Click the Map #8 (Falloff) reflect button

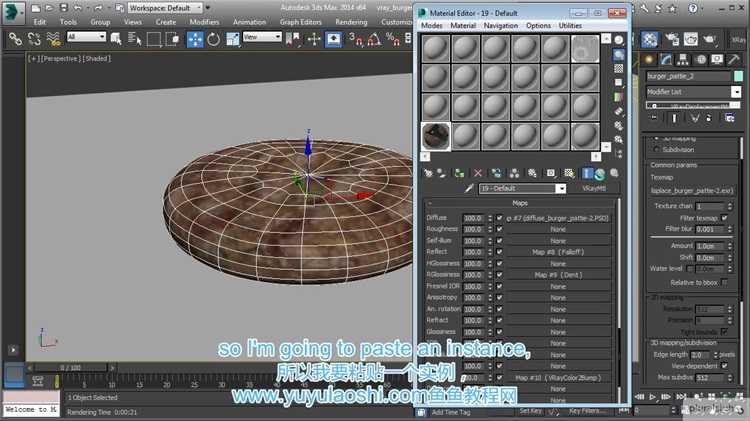[x=557, y=251]
